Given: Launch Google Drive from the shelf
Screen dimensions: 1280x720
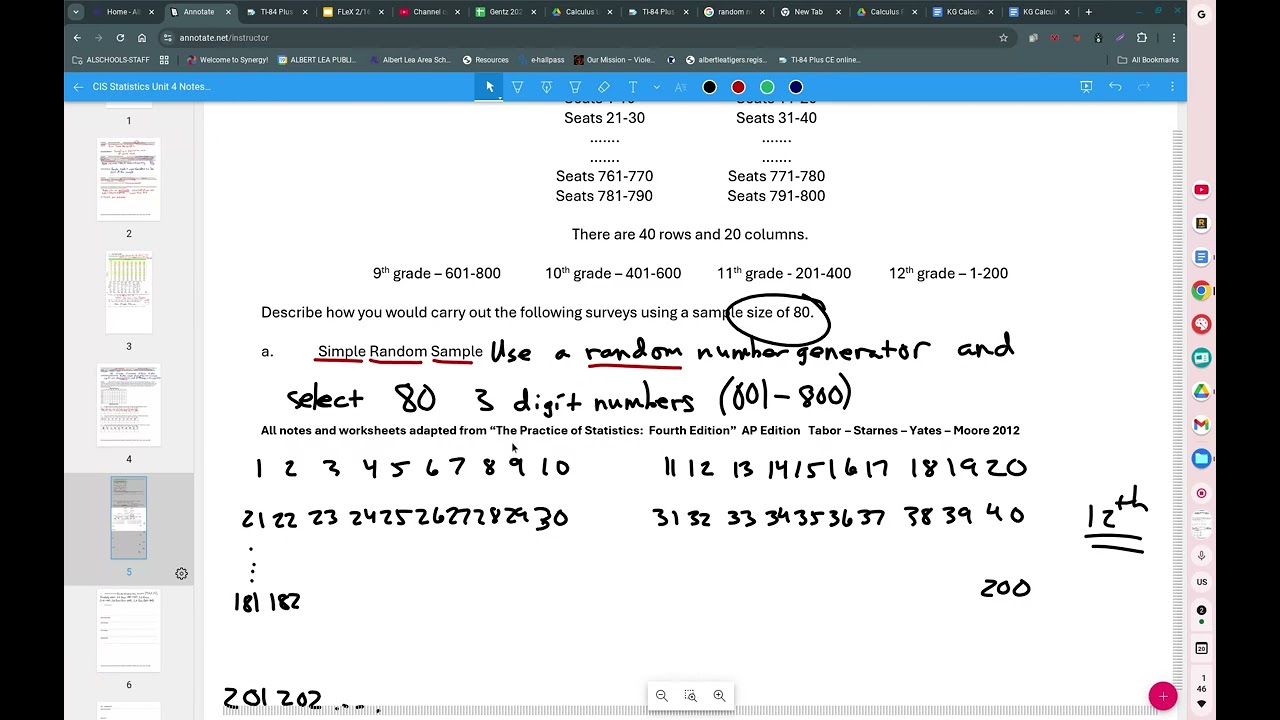Looking at the screenshot, I should (x=1201, y=391).
